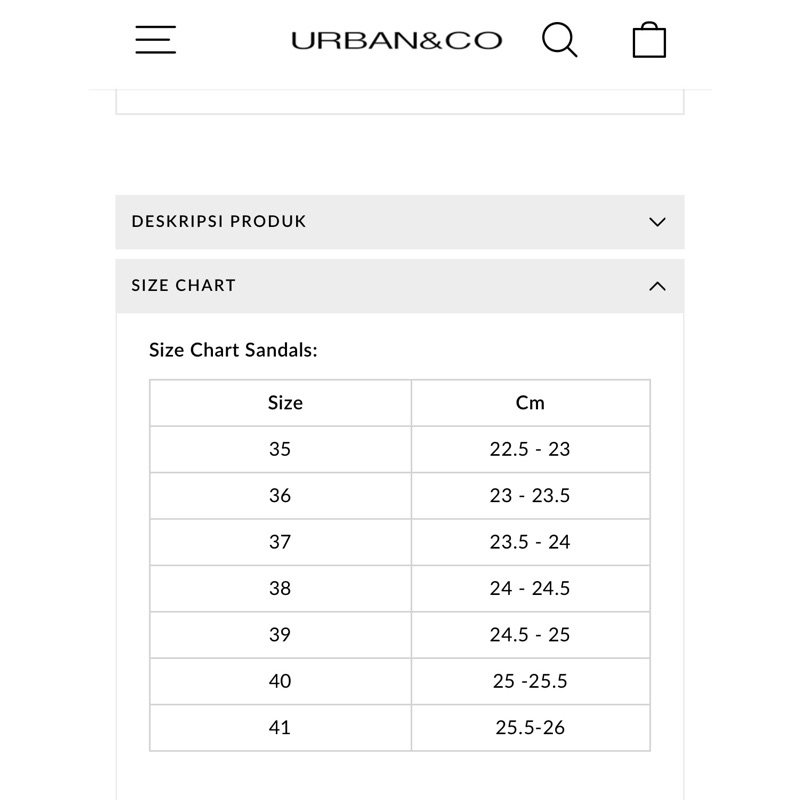Open the hamburger menu
Image resolution: width=800 pixels, height=800 pixels.
156,40
